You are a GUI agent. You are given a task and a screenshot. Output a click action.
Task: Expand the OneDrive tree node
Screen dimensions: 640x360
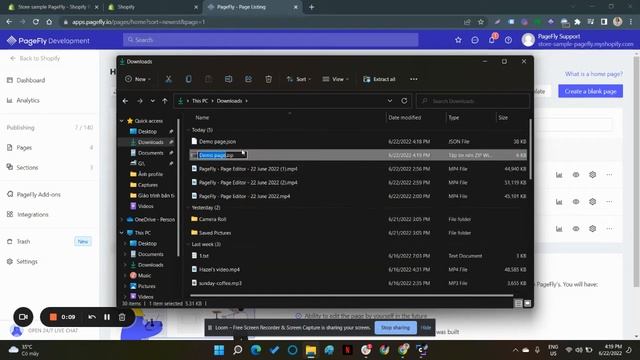pos(122,220)
